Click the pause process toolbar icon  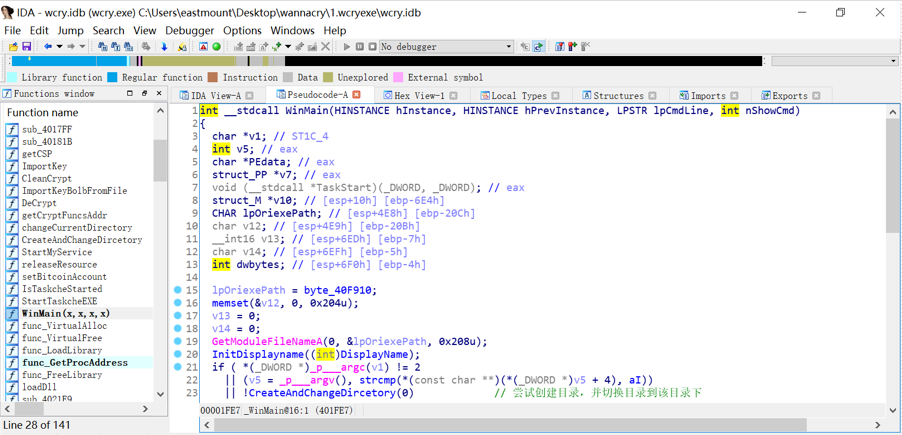click(x=360, y=47)
